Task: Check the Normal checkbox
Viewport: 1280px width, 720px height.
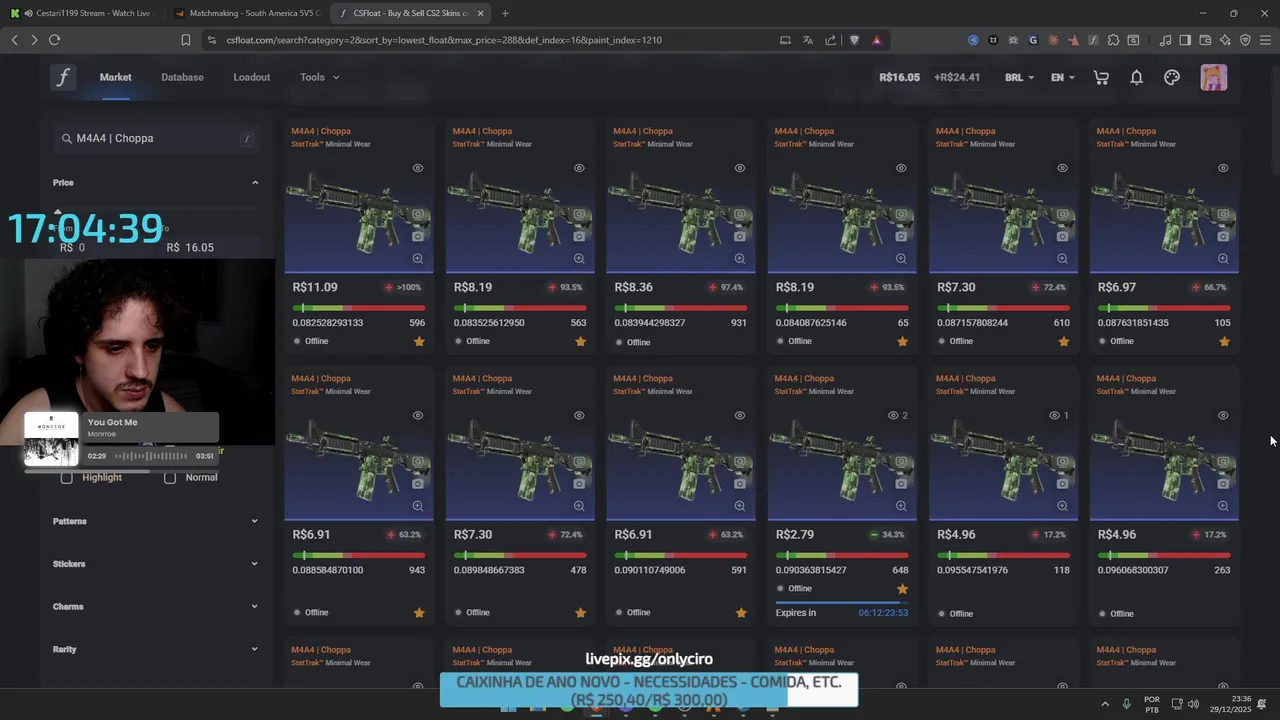Action: 170,478
